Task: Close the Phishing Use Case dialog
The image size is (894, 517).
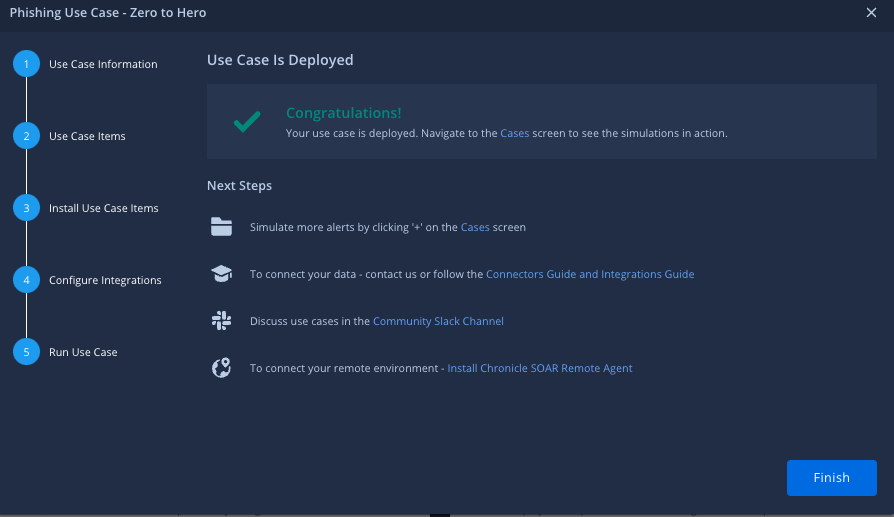Action: pos(871,13)
